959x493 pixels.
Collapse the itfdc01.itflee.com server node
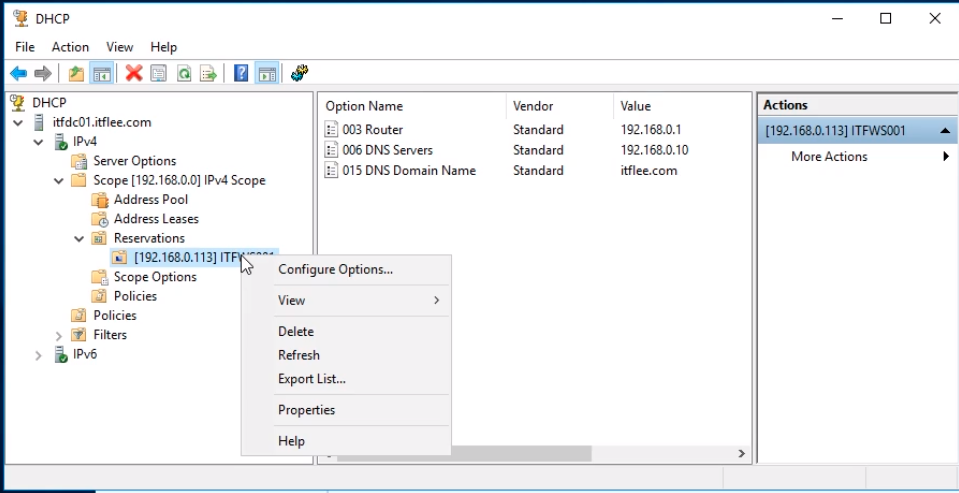pos(18,123)
